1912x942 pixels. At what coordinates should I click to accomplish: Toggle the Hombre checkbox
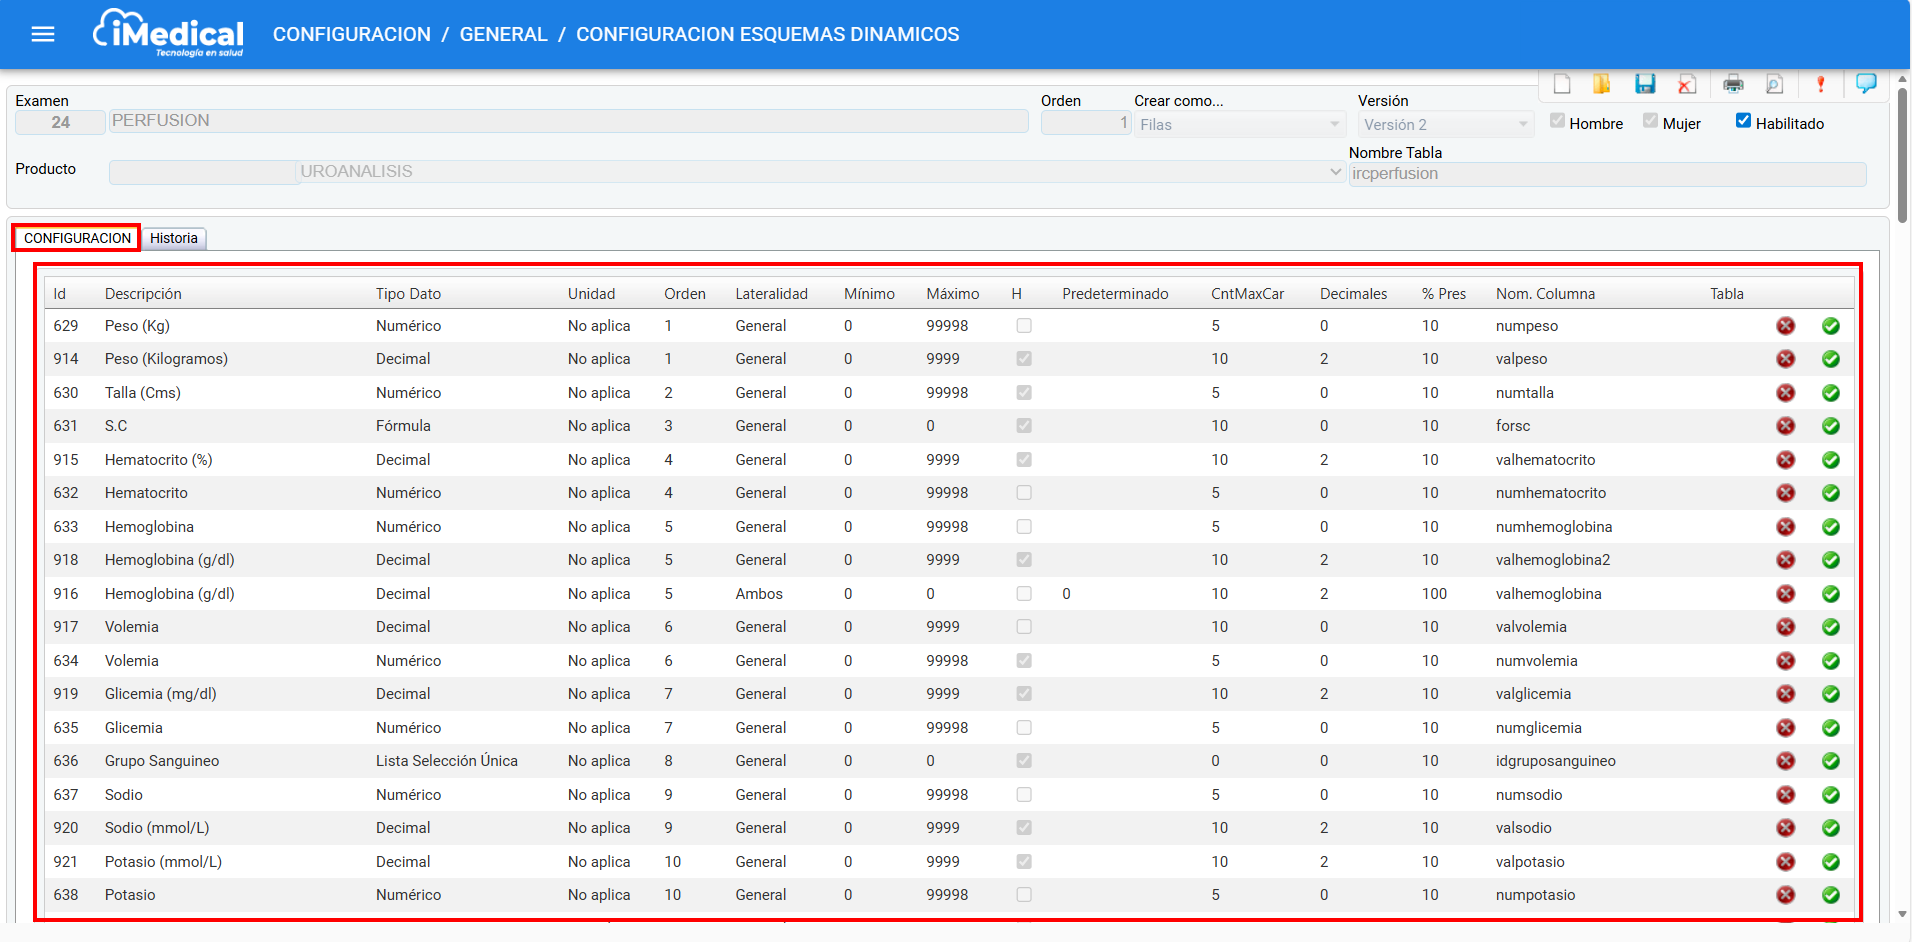[x=1557, y=121]
